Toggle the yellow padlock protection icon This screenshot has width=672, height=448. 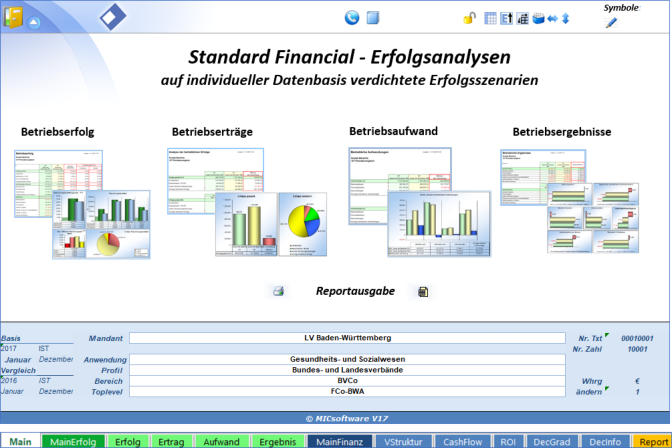469,18
